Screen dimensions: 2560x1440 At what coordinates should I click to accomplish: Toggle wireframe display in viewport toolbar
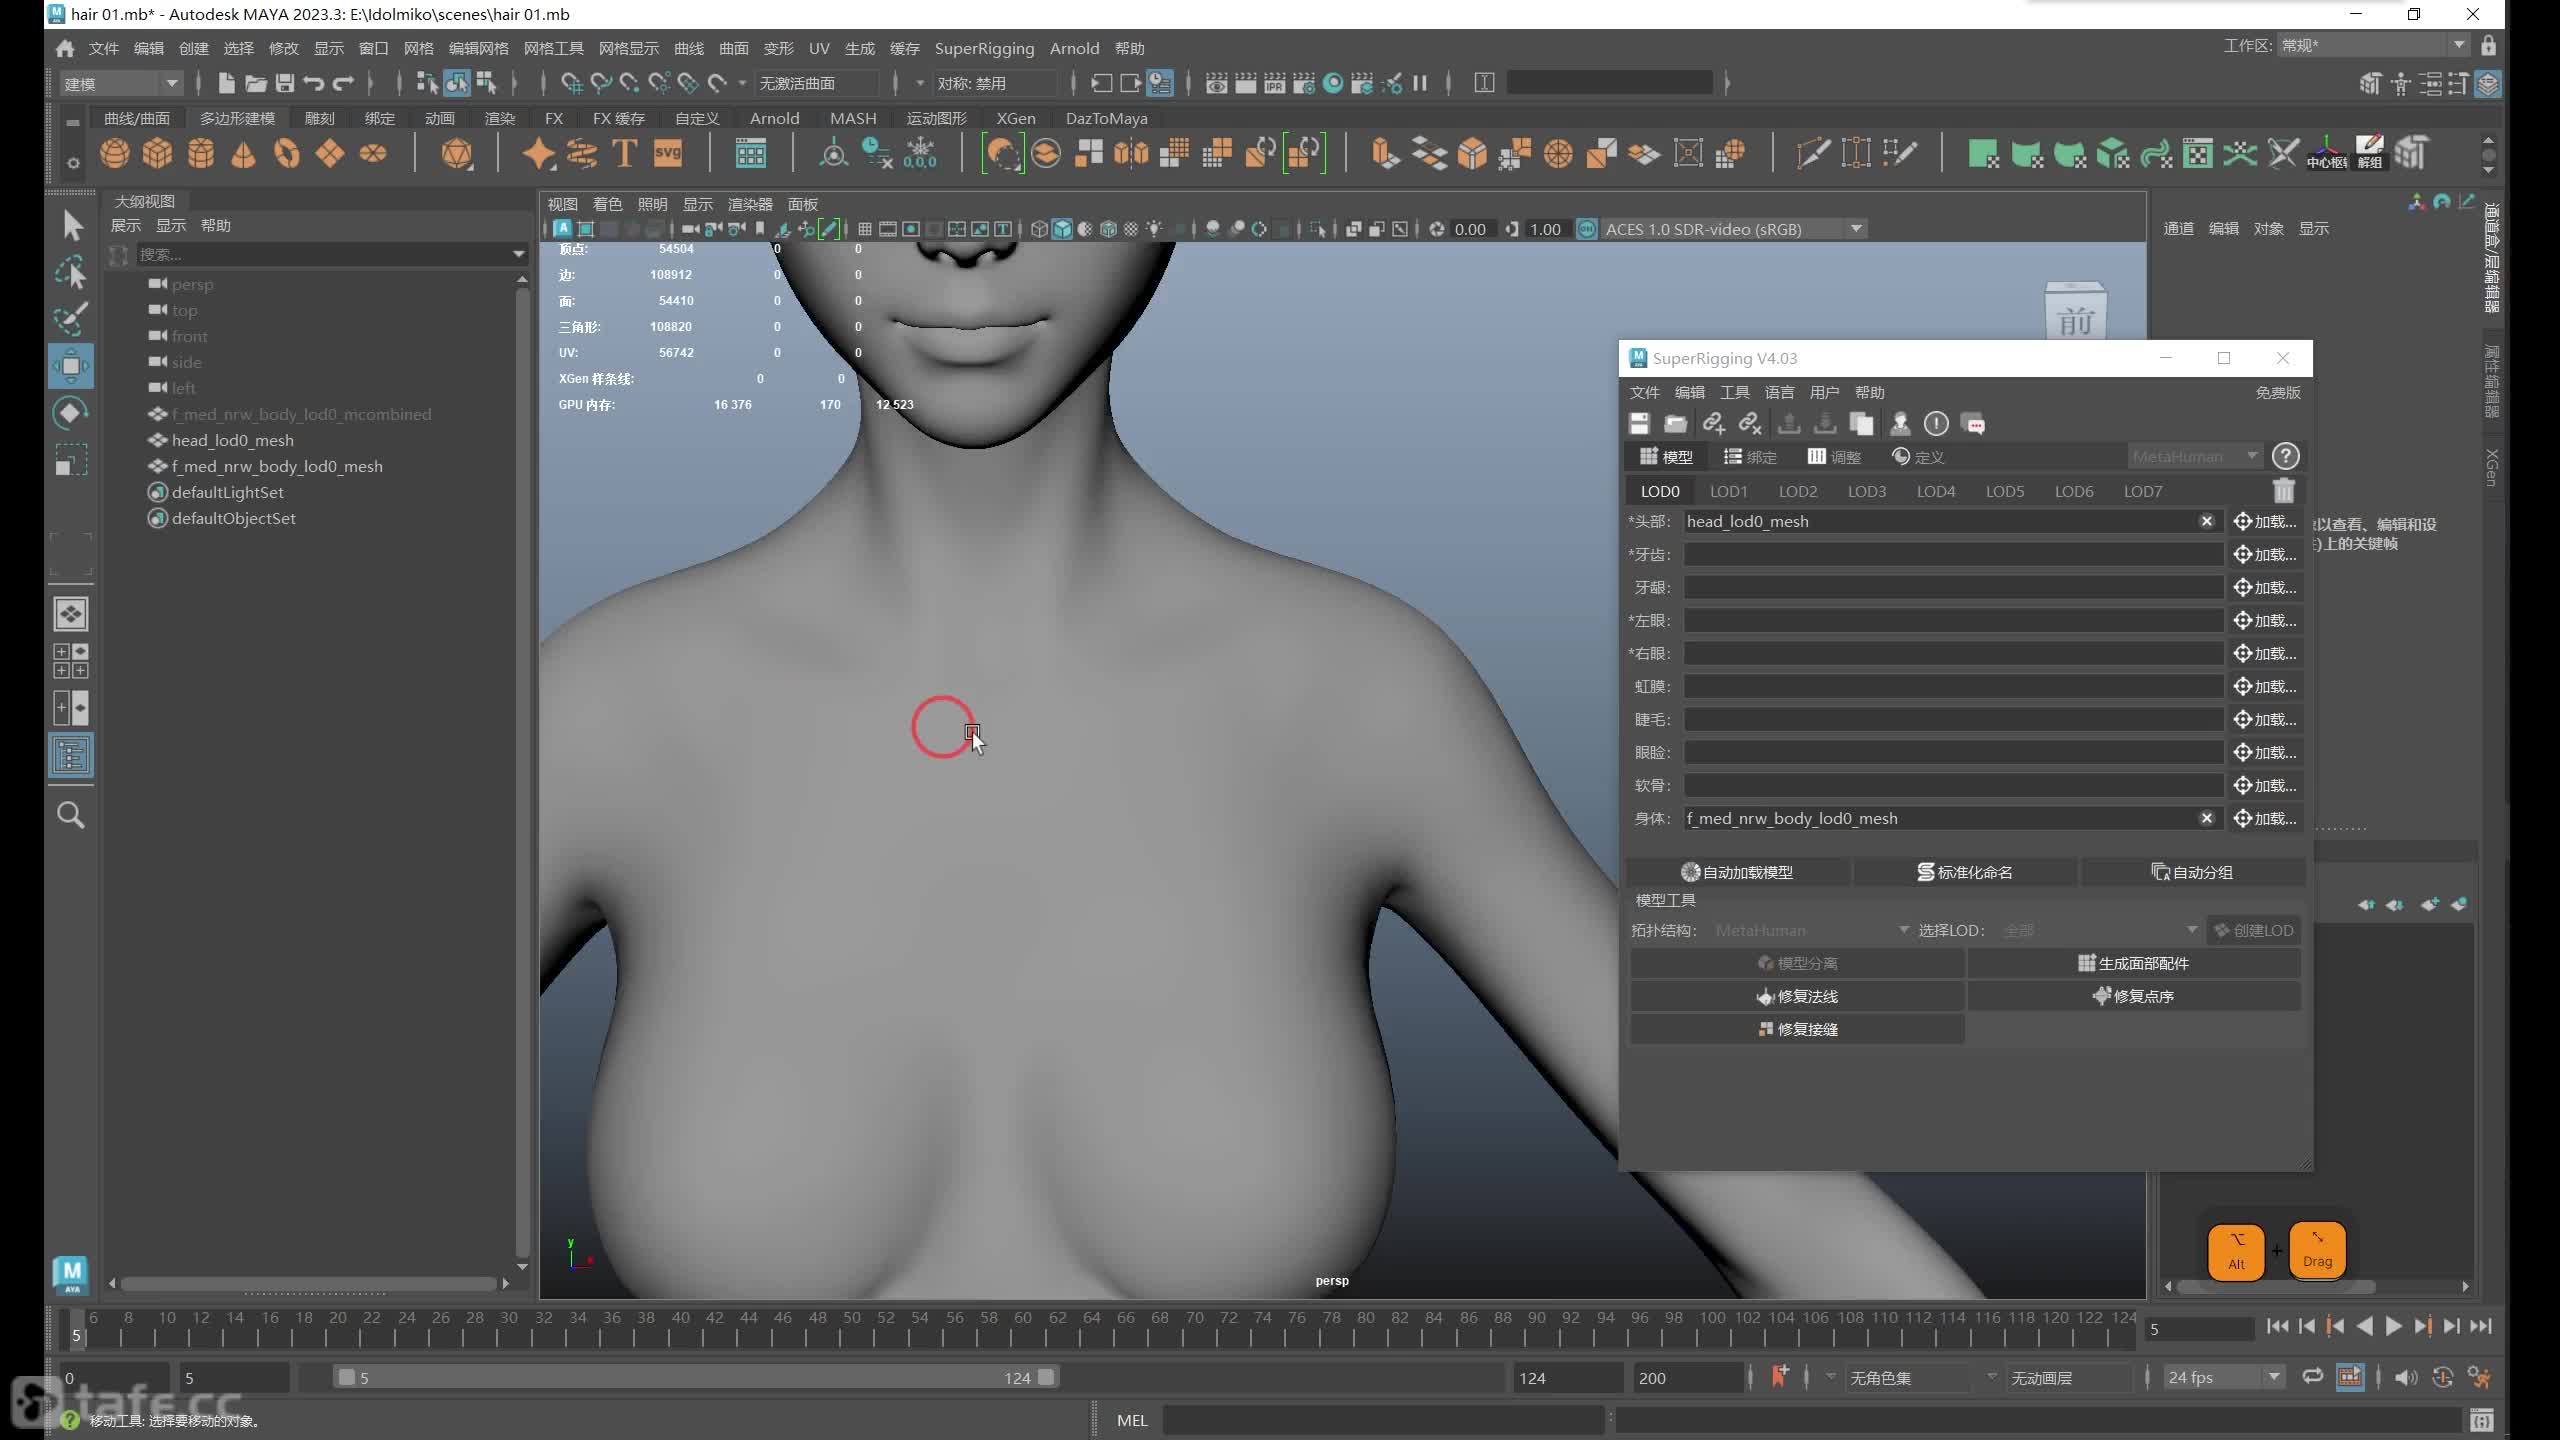(x=1039, y=229)
